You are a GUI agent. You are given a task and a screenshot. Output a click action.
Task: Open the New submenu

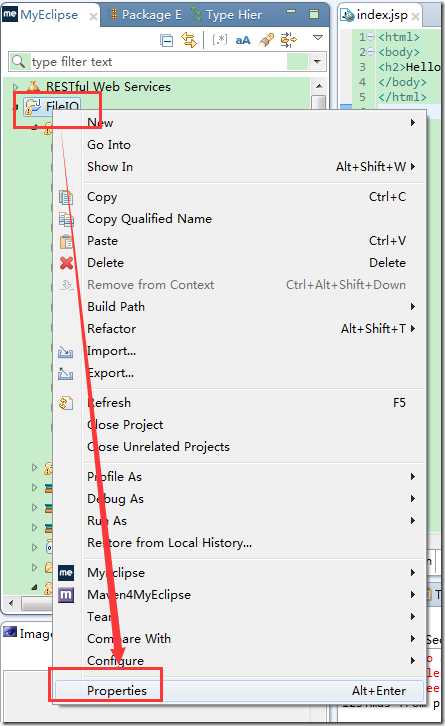(239, 123)
